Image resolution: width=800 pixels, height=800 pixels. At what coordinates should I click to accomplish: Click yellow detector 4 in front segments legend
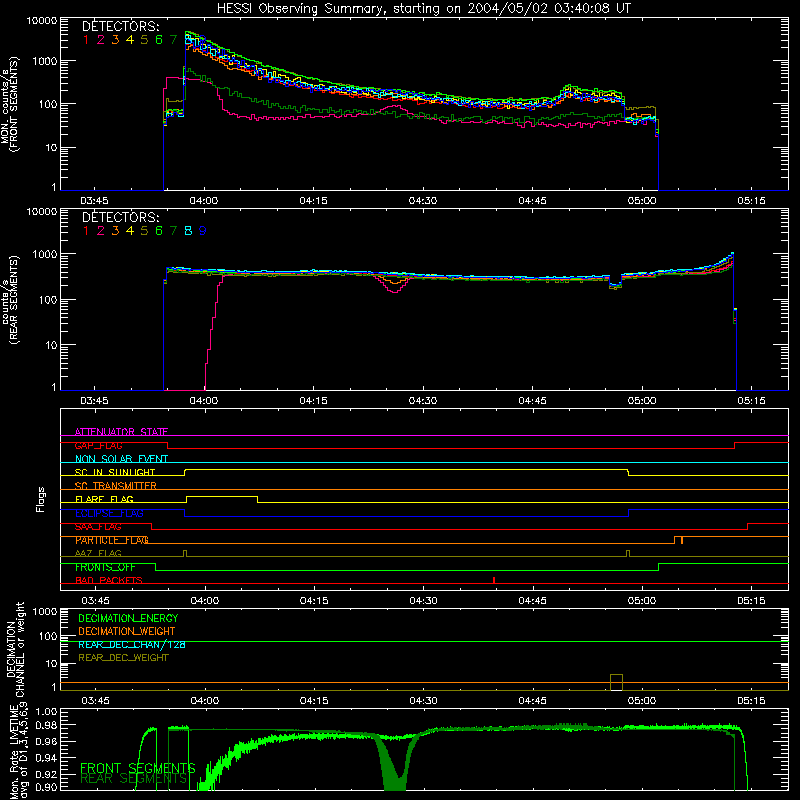click(130, 40)
